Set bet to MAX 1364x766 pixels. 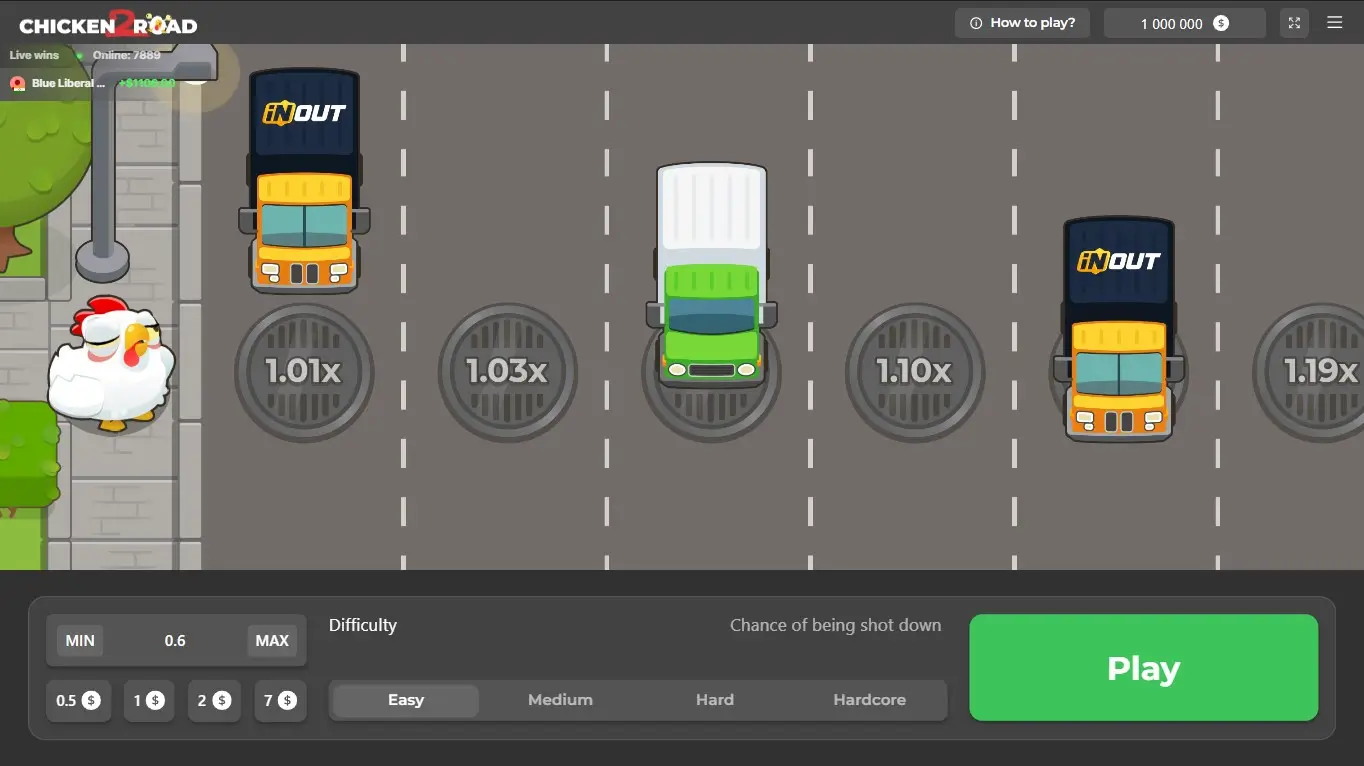272,641
